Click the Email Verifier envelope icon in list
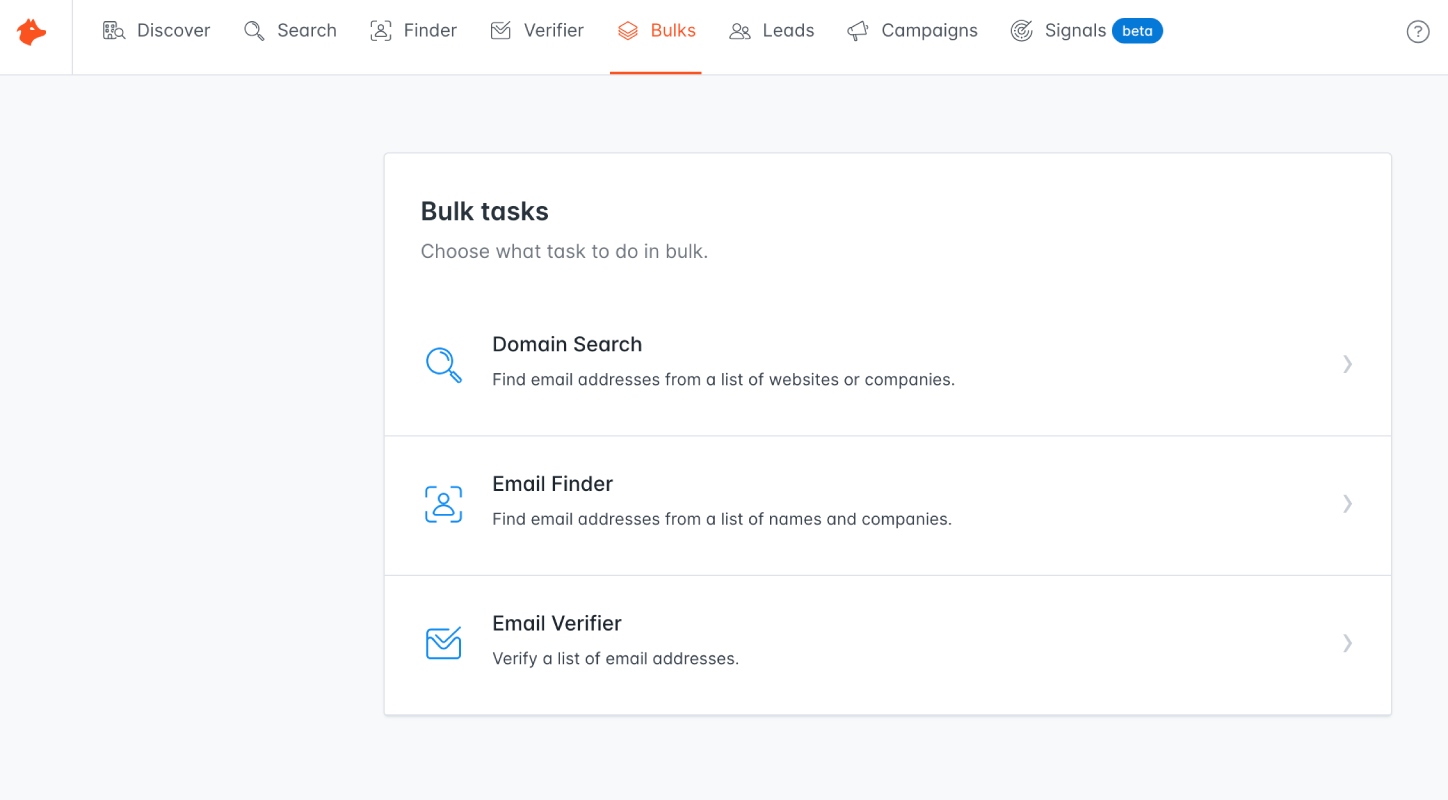 coord(444,643)
